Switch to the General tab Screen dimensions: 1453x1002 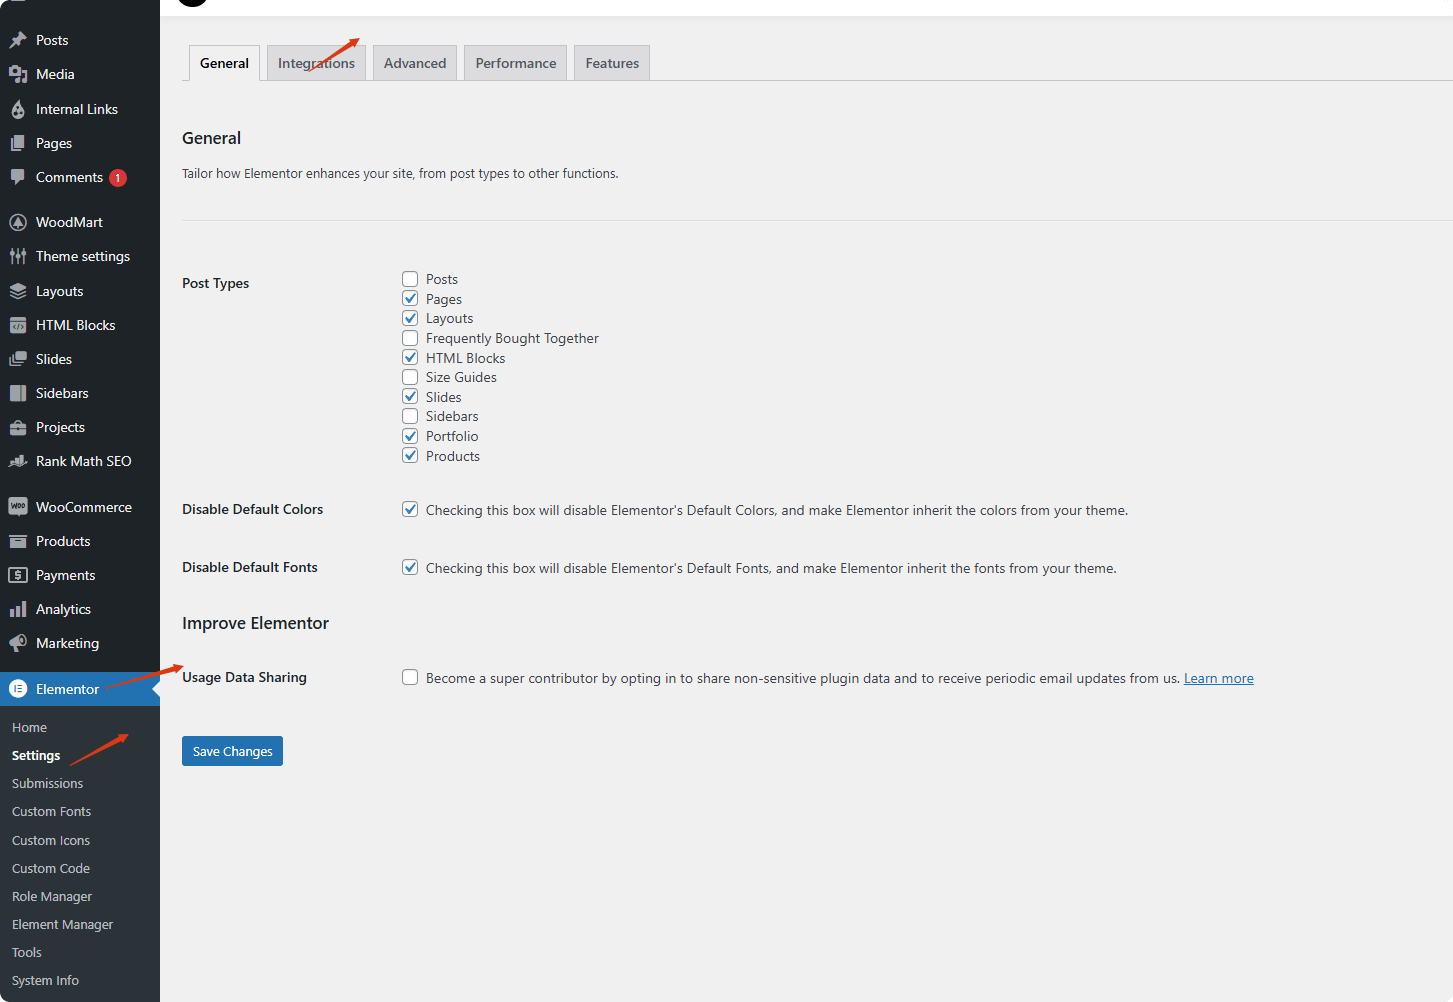click(x=224, y=63)
